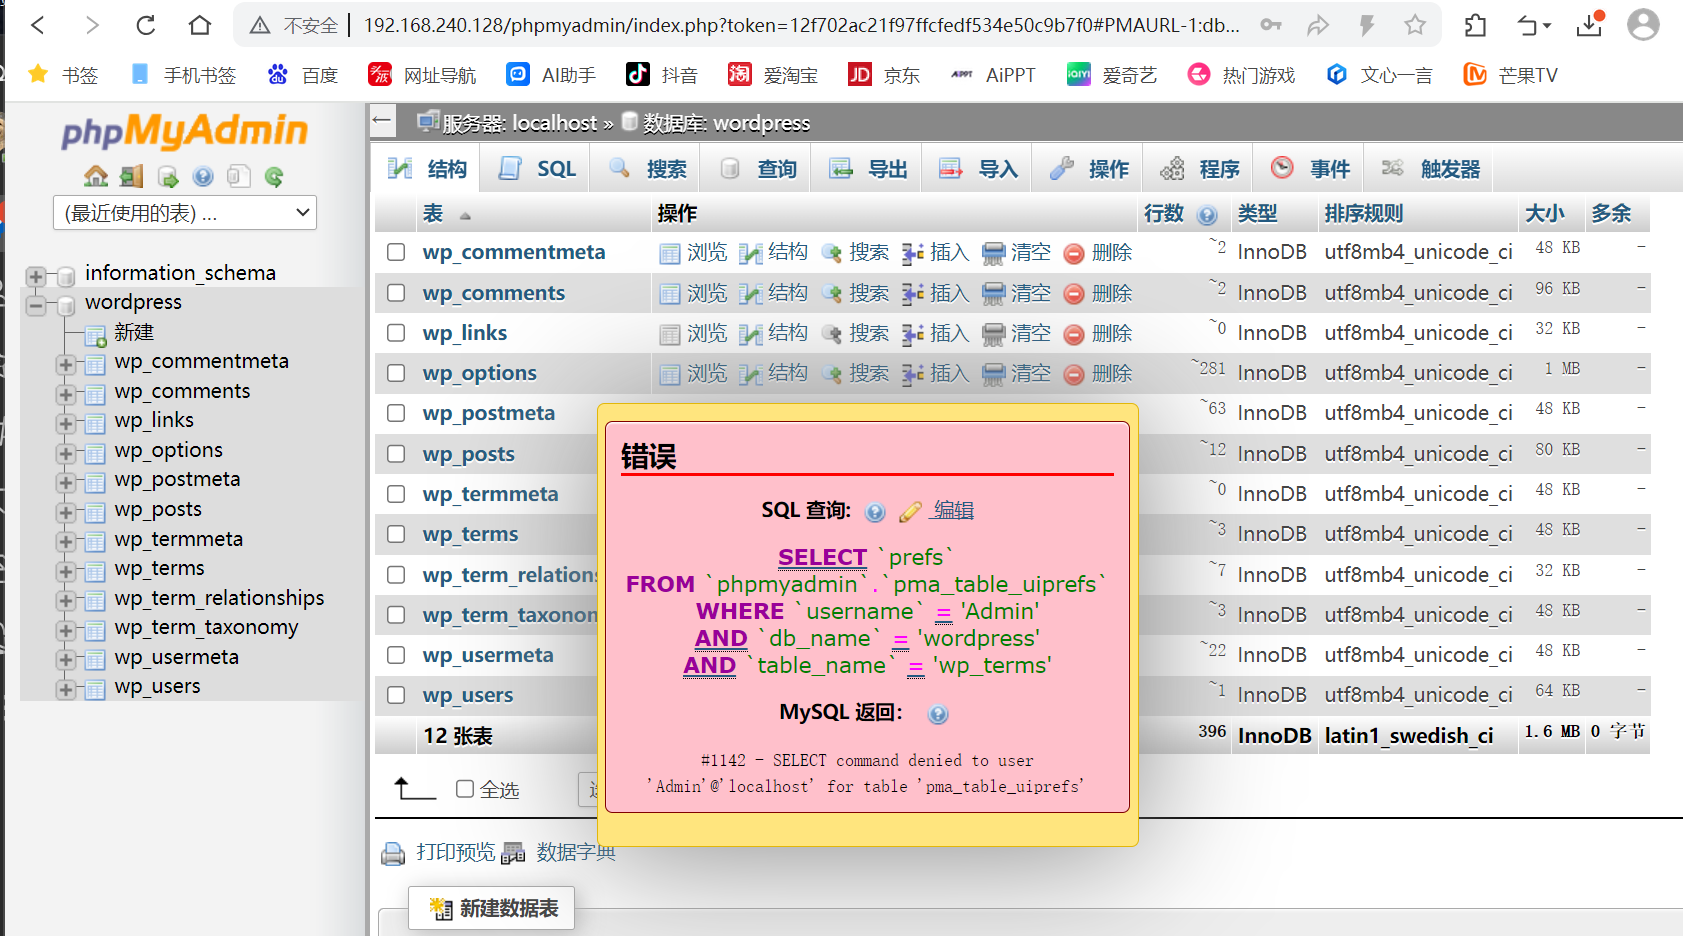Click the browser address bar

pyautogui.click(x=800, y=25)
